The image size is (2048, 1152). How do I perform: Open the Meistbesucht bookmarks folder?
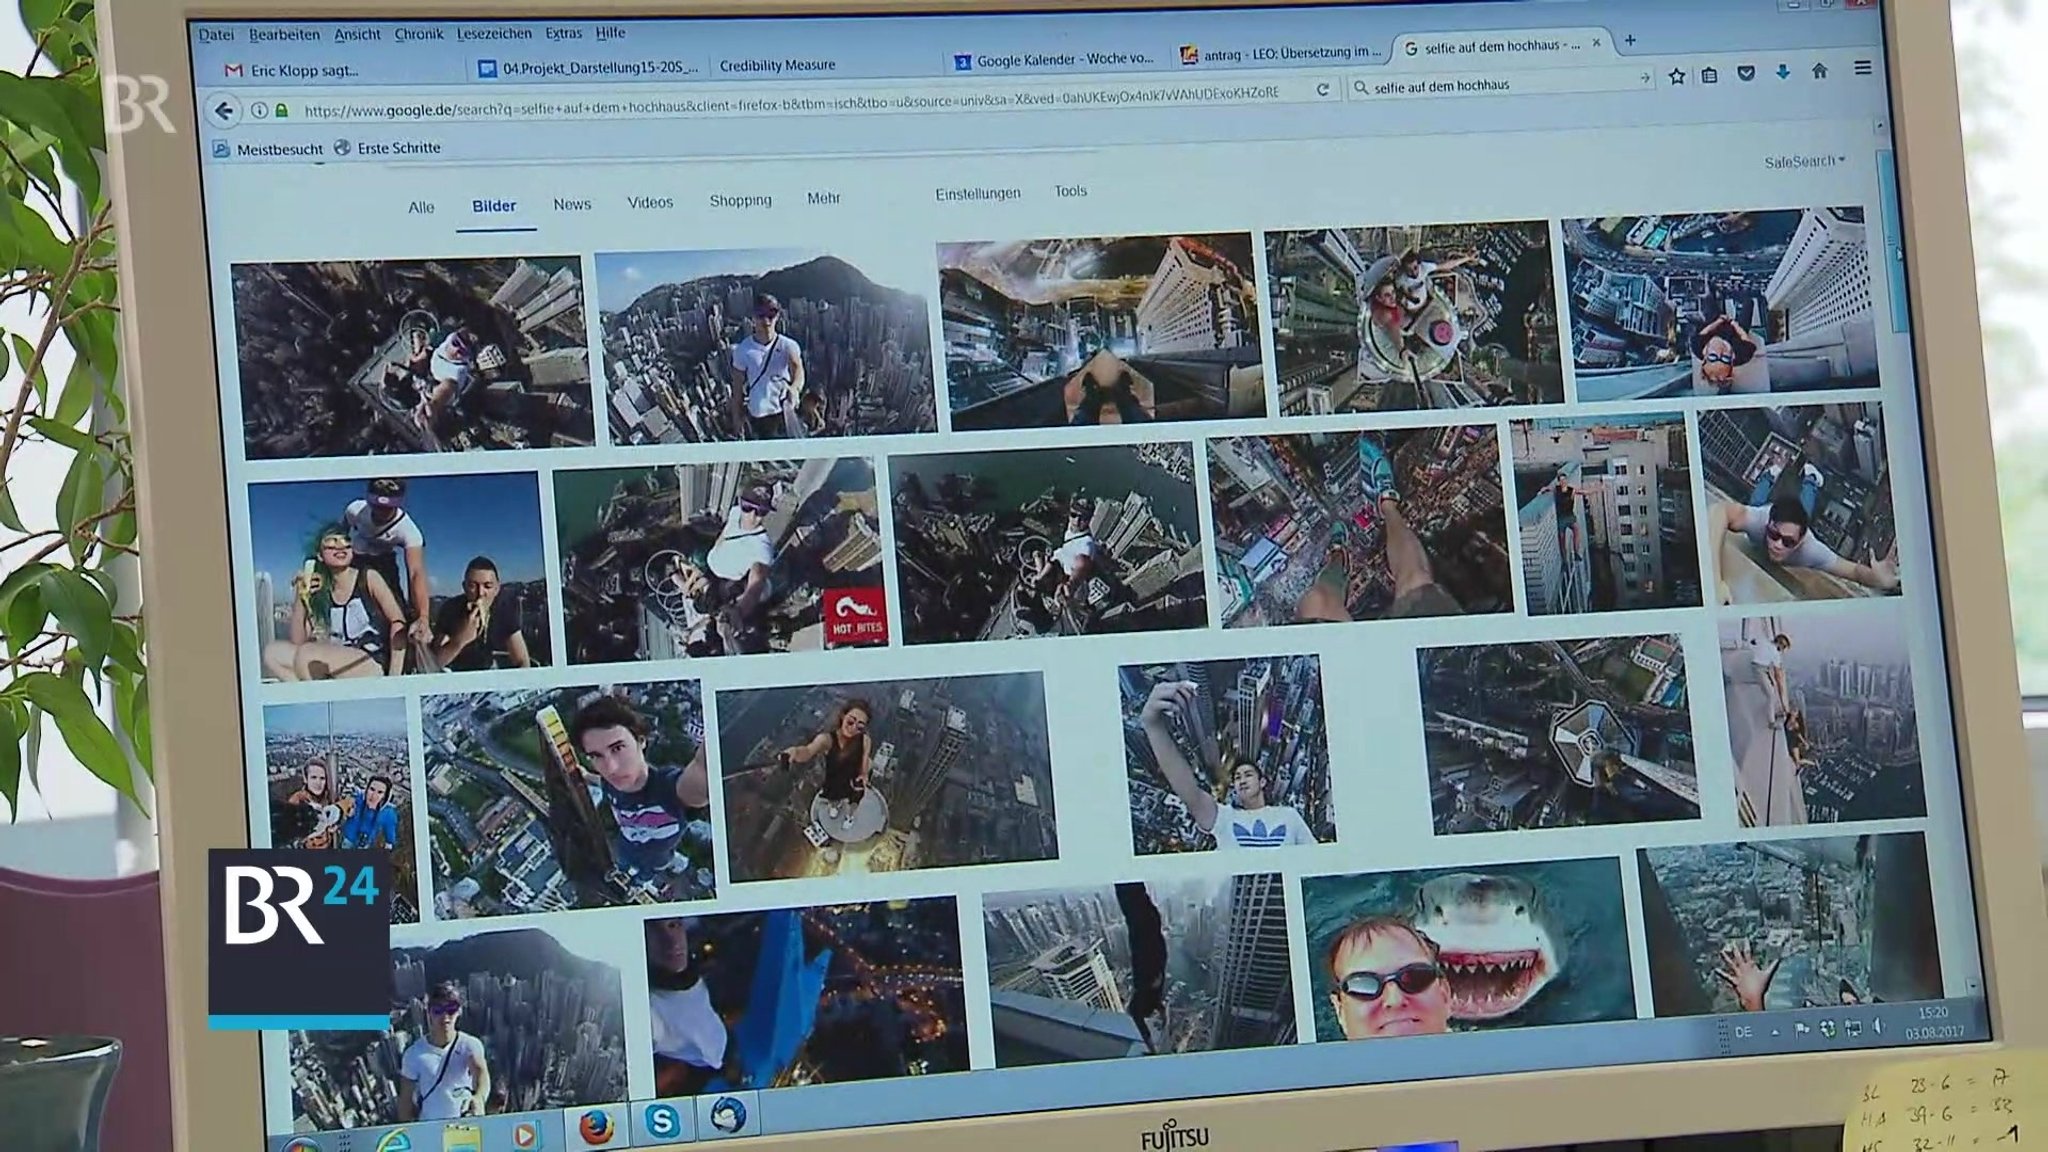pos(268,149)
